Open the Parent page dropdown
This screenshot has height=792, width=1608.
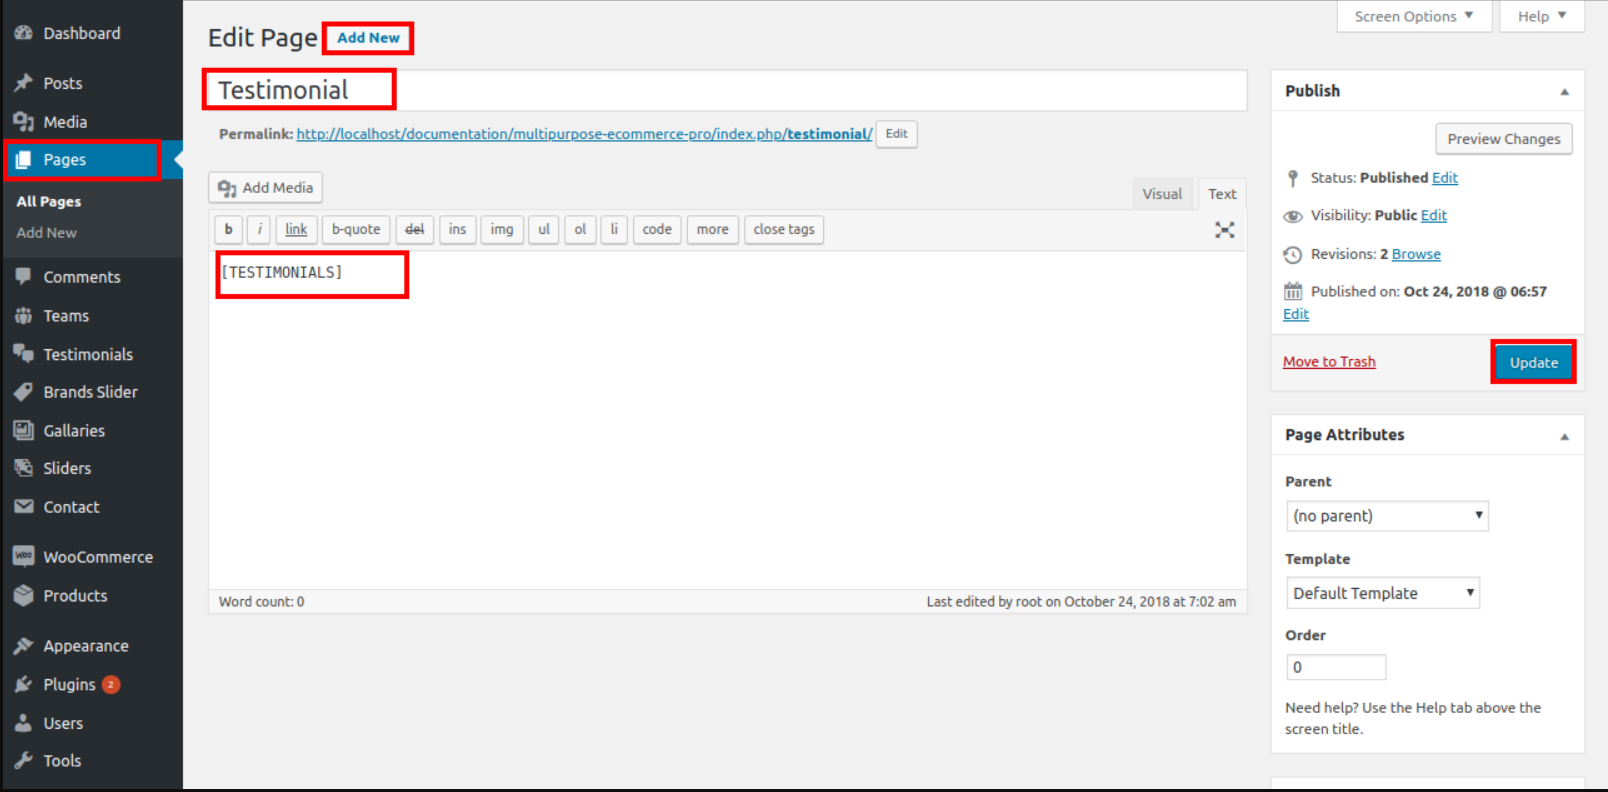pos(1386,516)
